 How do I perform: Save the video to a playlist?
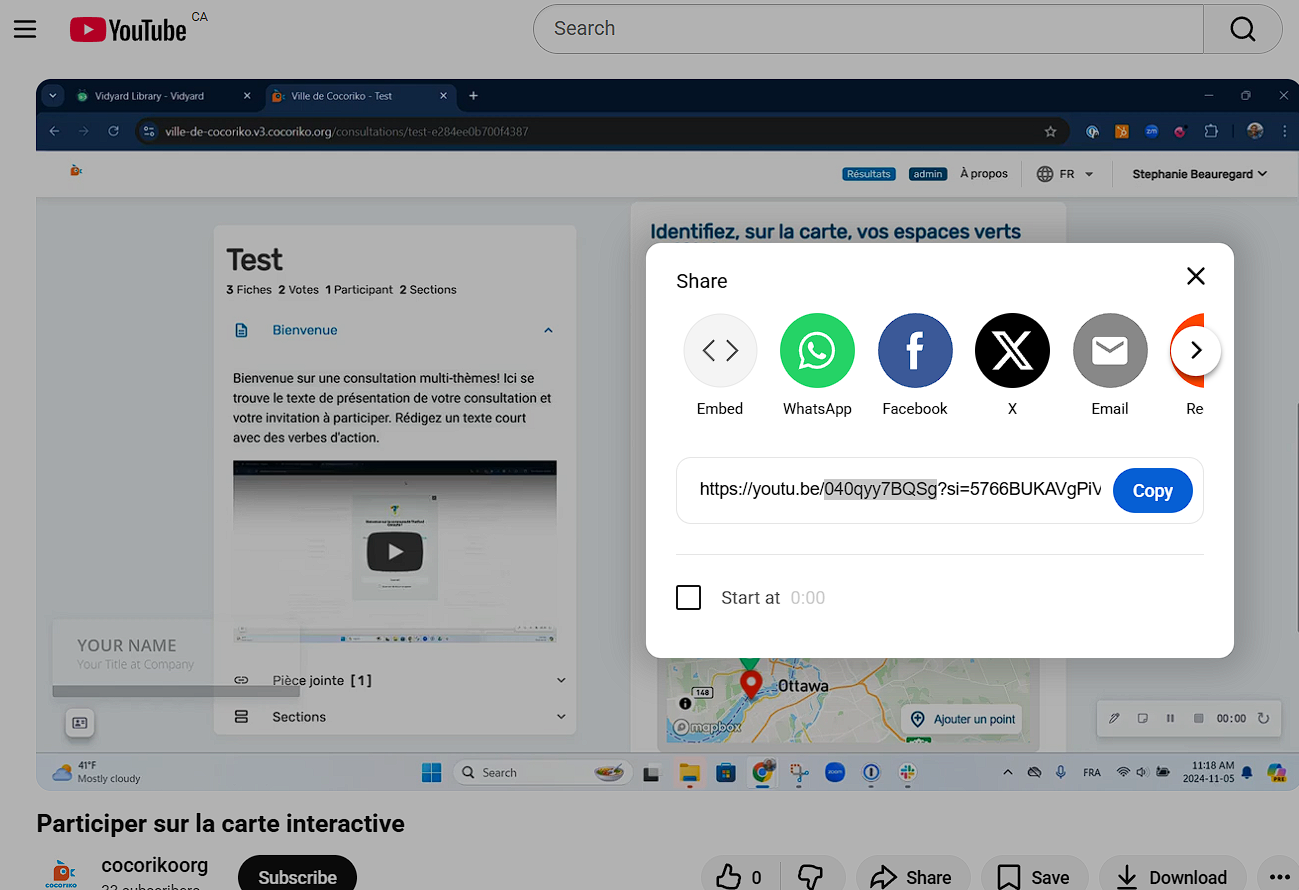tap(1034, 877)
